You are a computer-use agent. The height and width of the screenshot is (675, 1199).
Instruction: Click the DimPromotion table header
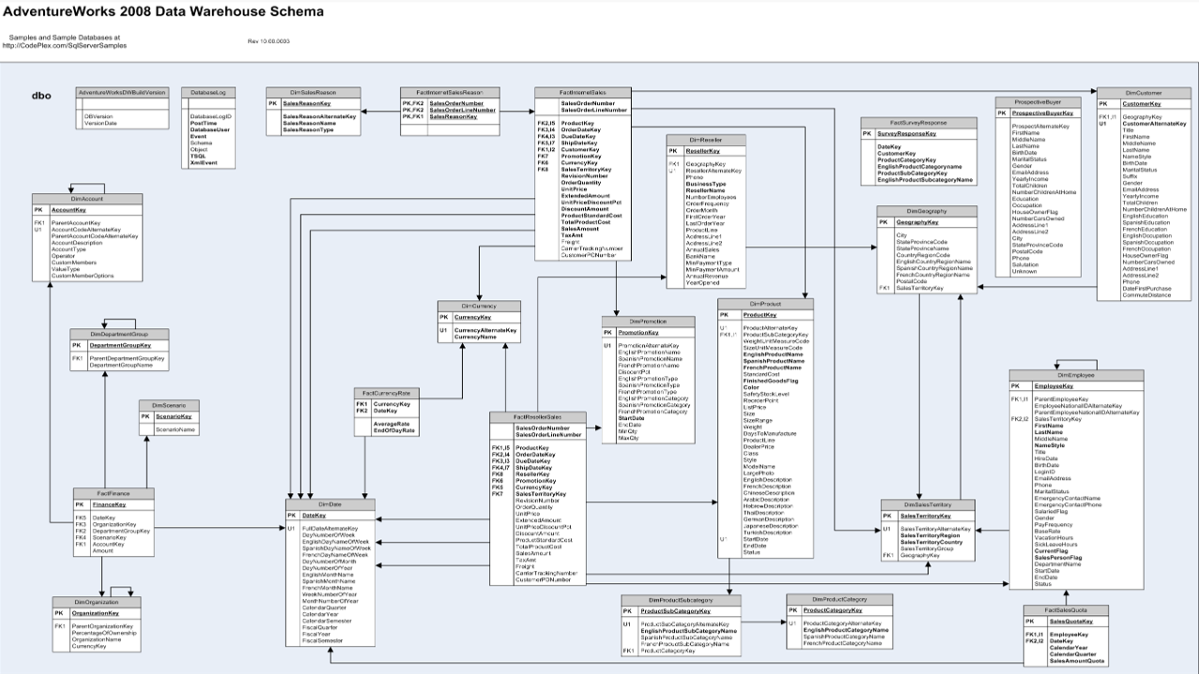click(x=648, y=322)
